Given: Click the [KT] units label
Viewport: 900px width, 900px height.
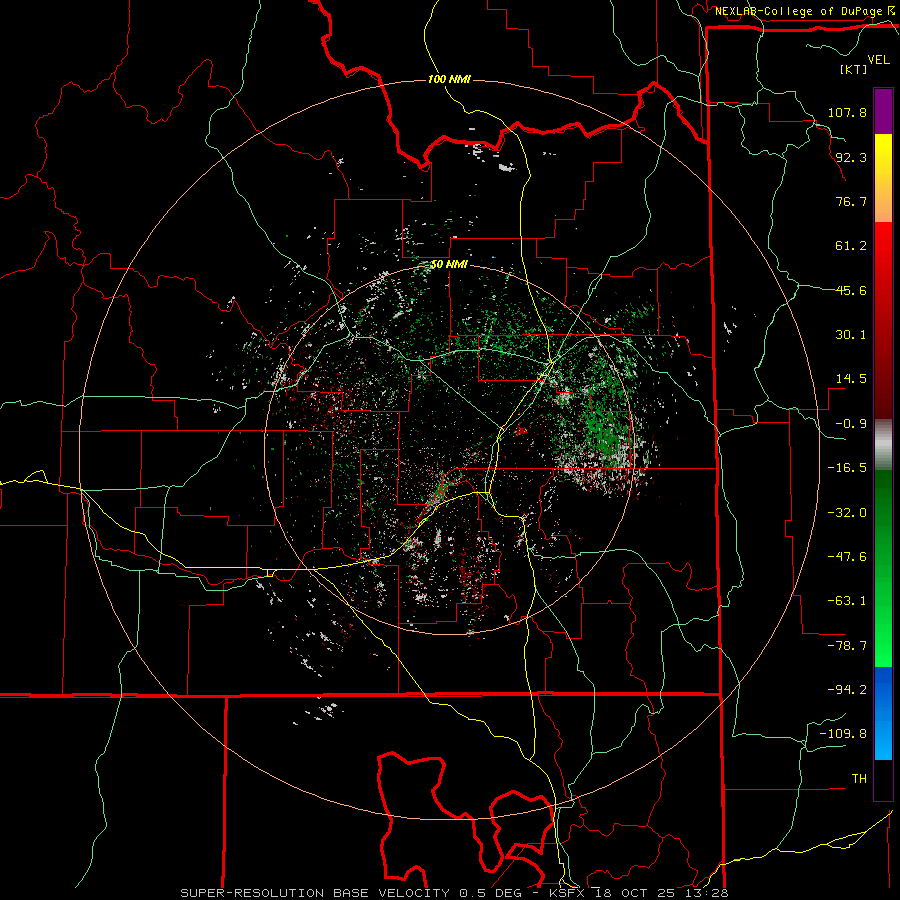Looking at the screenshot, I should 853,69.
